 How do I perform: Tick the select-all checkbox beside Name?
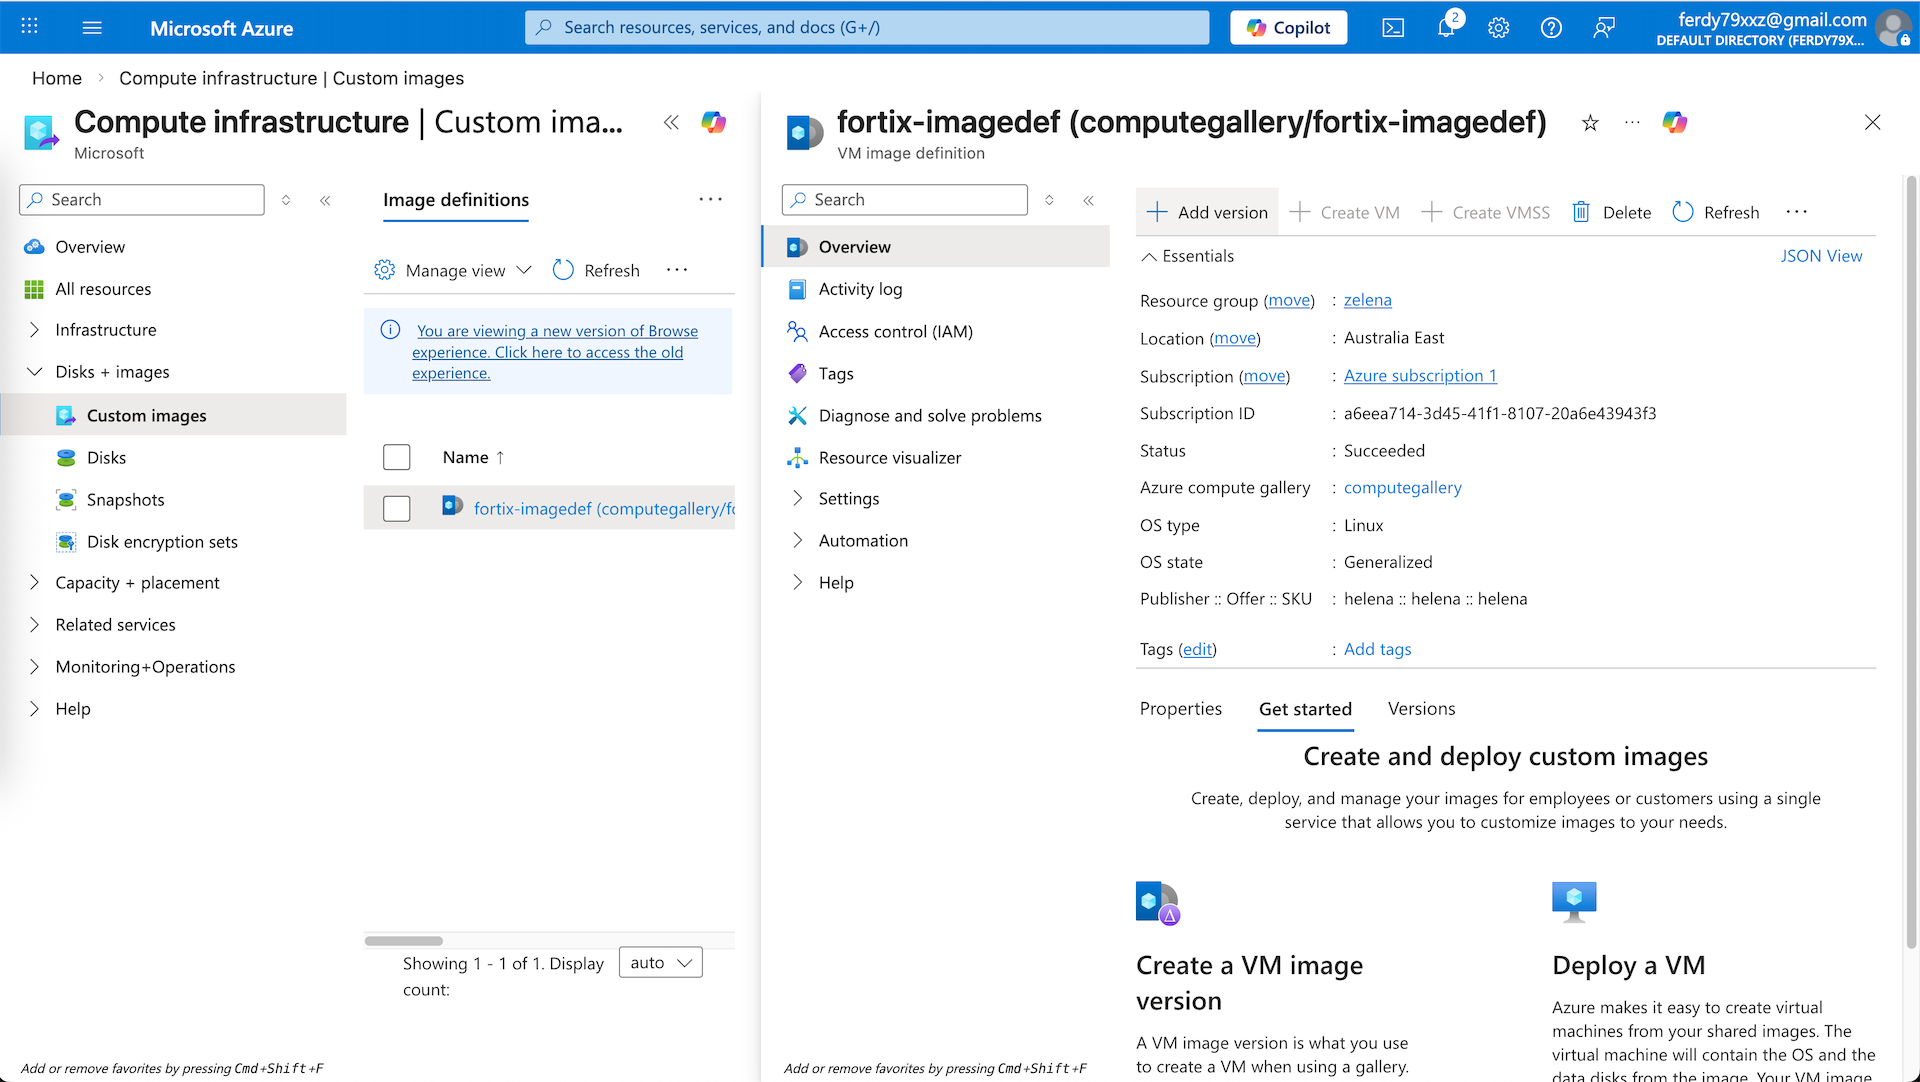(397, 457)
